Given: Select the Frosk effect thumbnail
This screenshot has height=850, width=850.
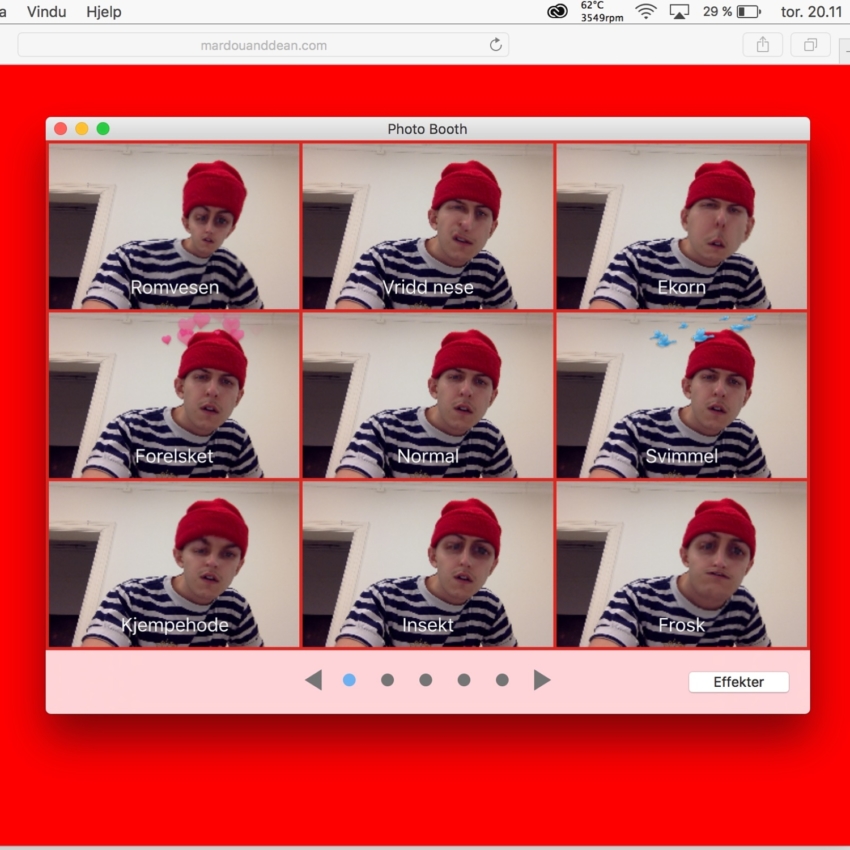Looking at the screenshot, I should coord(681,564).
